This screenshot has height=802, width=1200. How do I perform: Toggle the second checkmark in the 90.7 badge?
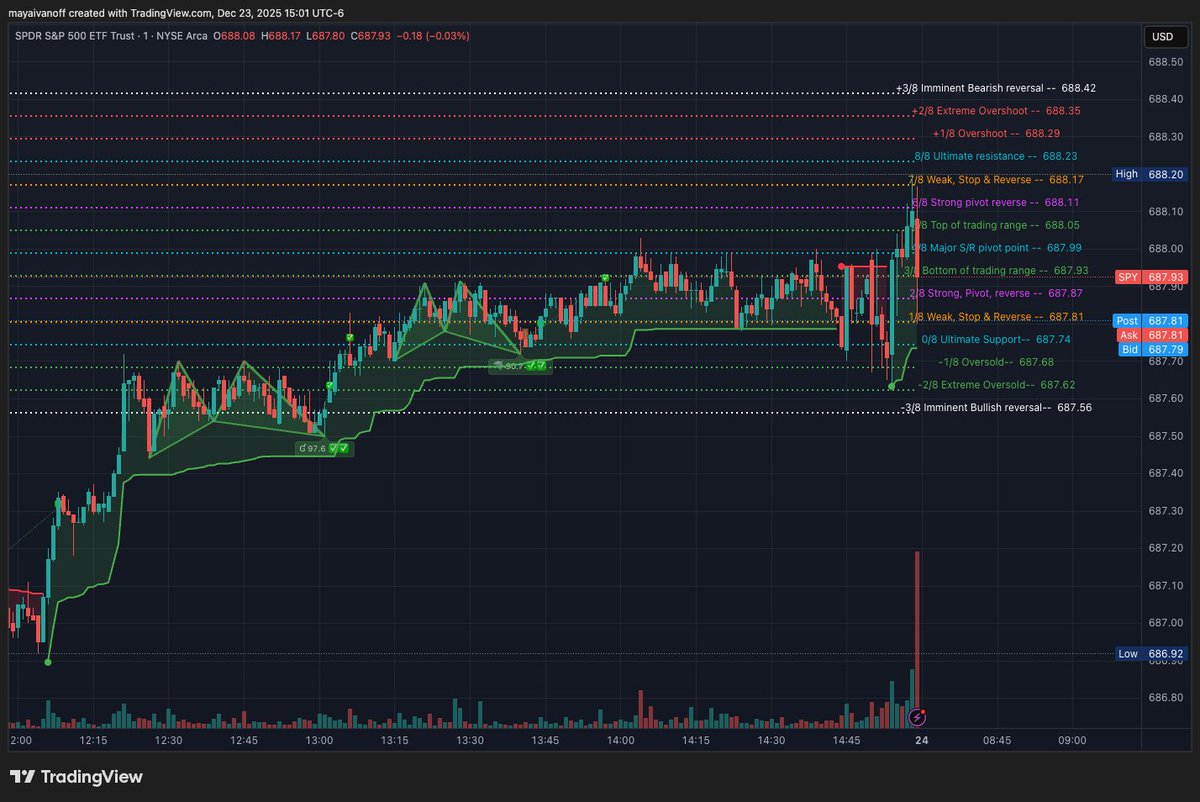(x=541, y=366)
